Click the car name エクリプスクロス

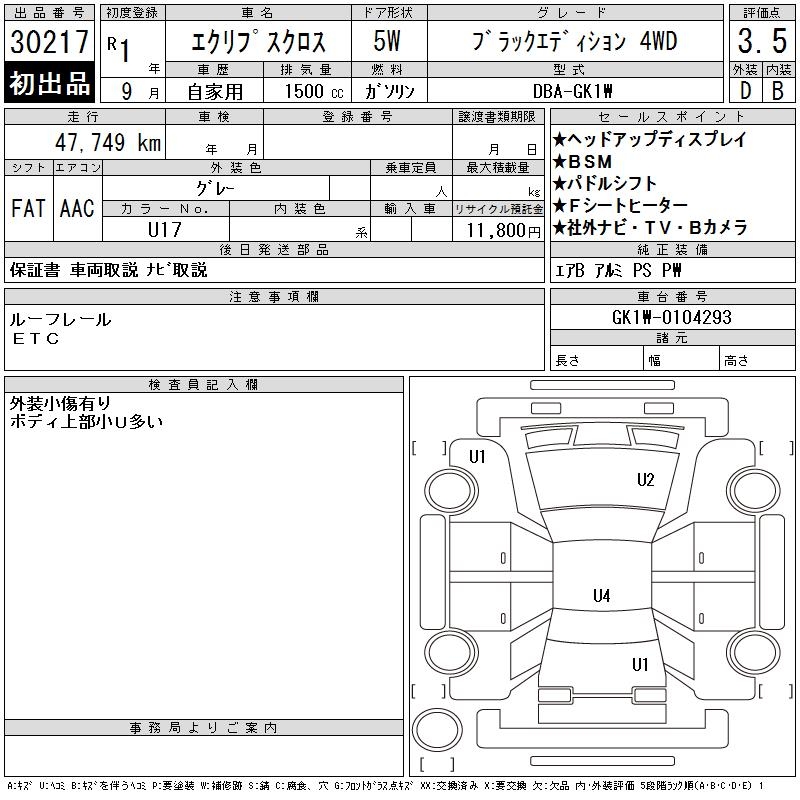(258, 42)
